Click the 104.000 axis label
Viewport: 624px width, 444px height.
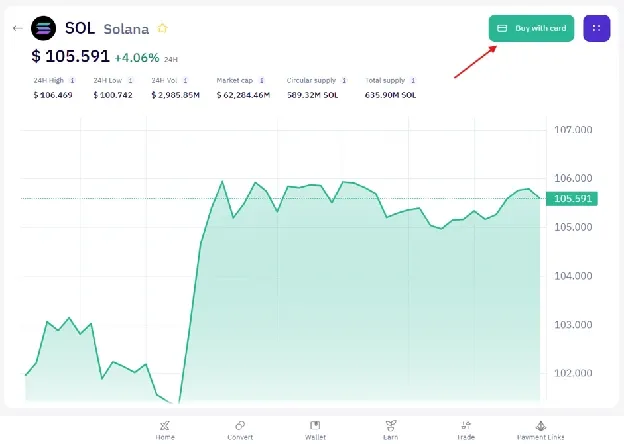pos(573,276)
